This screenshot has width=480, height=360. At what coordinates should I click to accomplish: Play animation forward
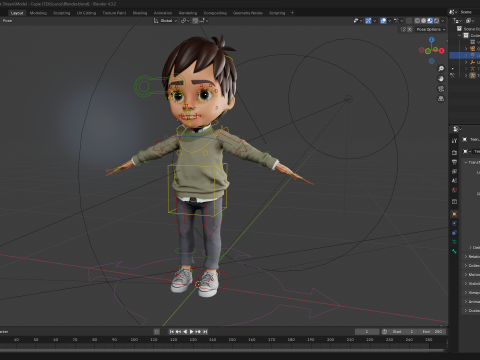click(x=192, y=332)
